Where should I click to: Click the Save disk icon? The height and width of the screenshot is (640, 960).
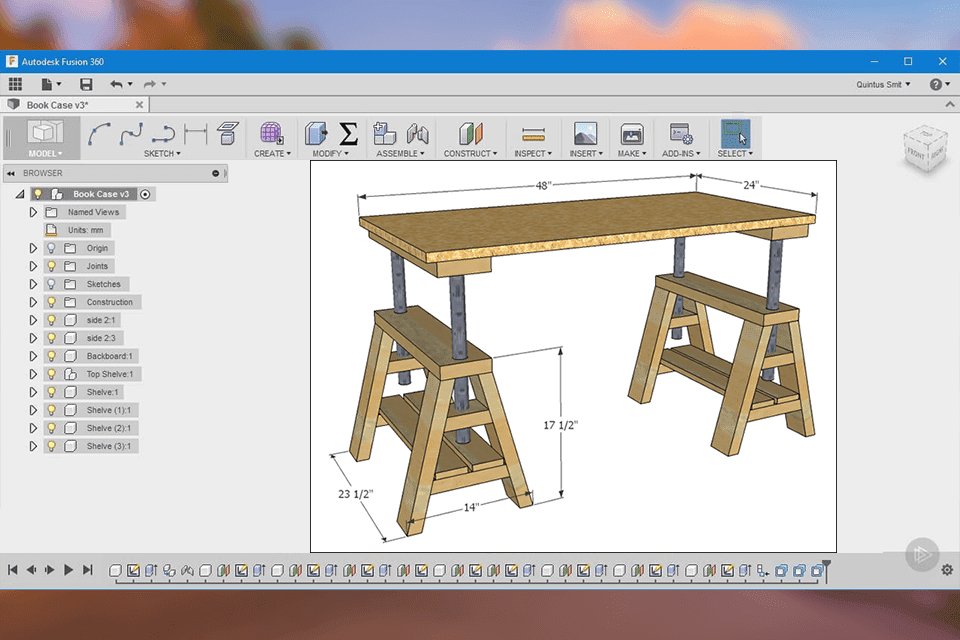tap(86, 84)
